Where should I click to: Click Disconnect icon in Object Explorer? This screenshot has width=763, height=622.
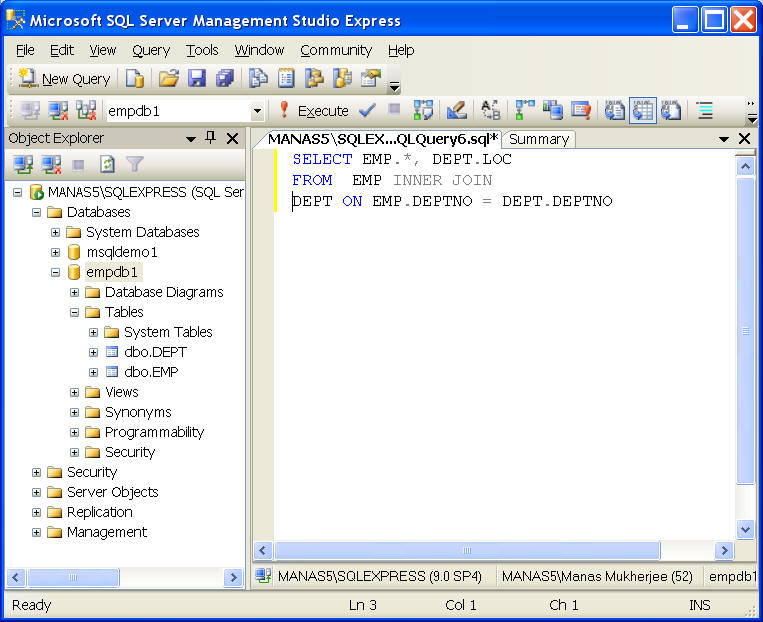[51, 165]
